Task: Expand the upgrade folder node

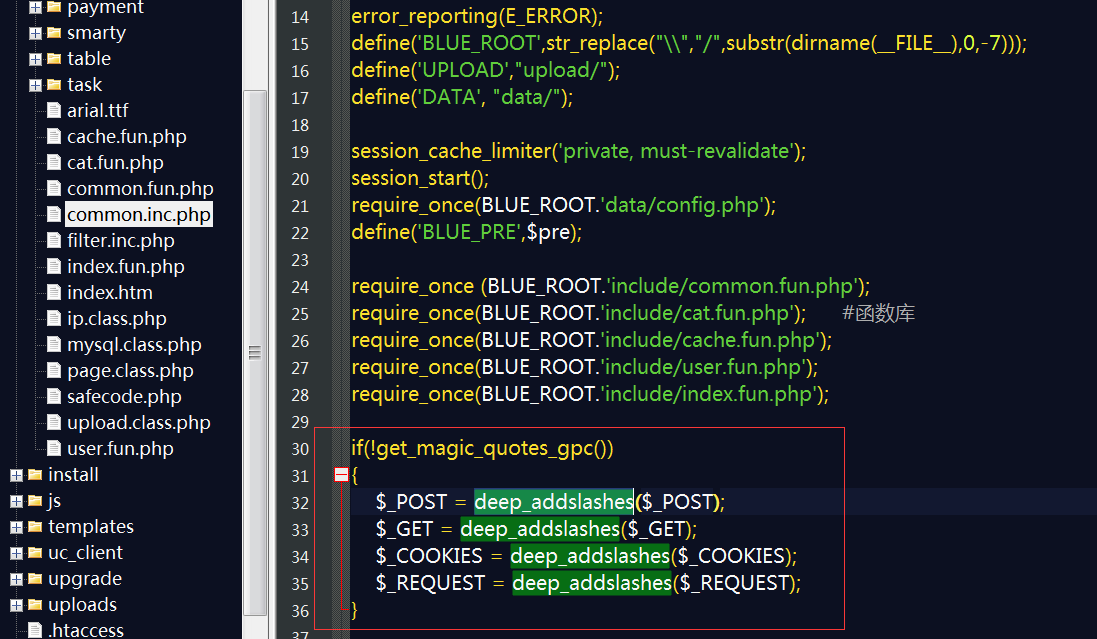Action: coord(17,579)
